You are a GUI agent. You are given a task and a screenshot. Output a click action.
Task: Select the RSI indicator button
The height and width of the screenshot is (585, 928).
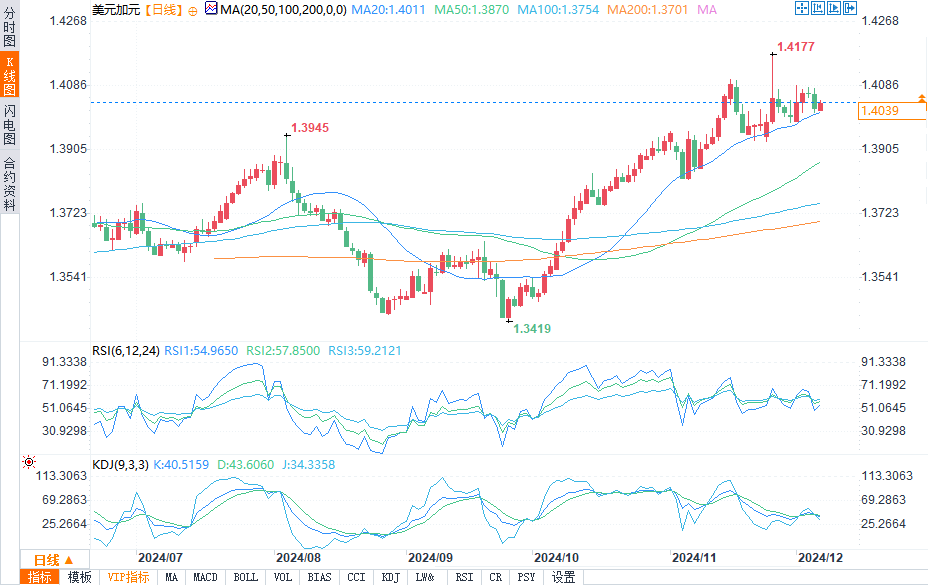click(465, 577)
